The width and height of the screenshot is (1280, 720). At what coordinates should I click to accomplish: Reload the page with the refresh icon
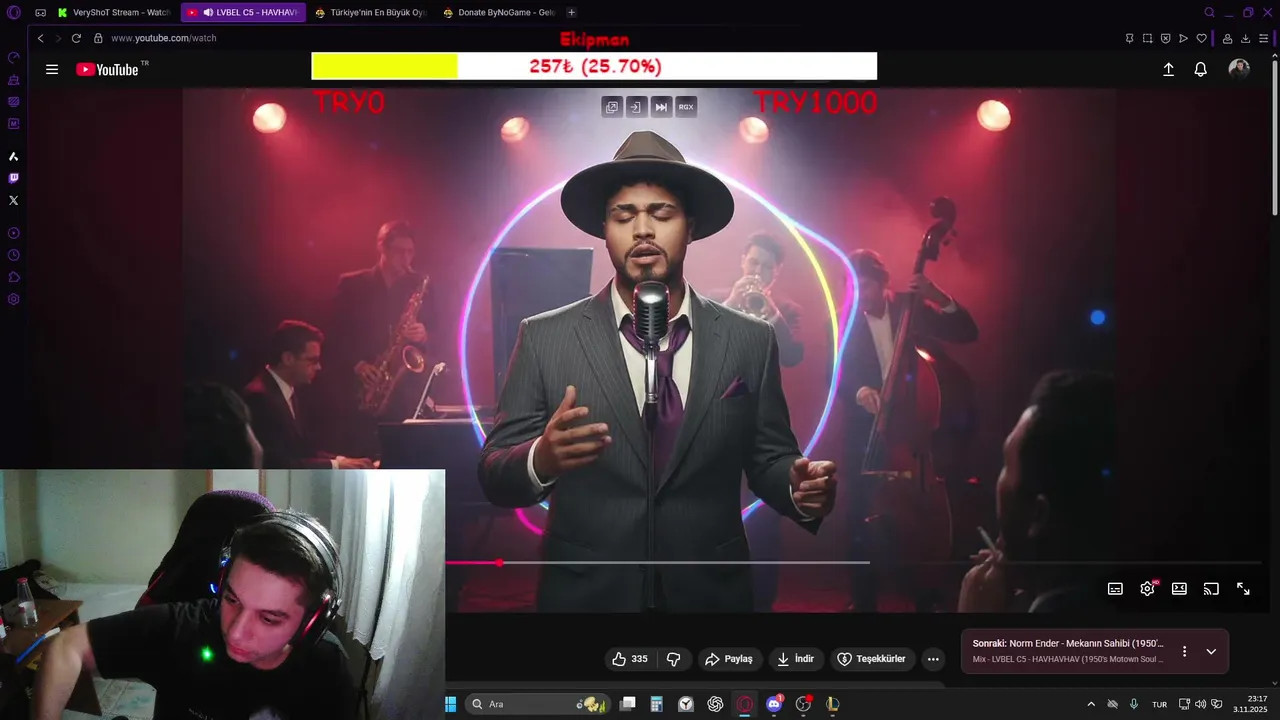tap(76, 38)
